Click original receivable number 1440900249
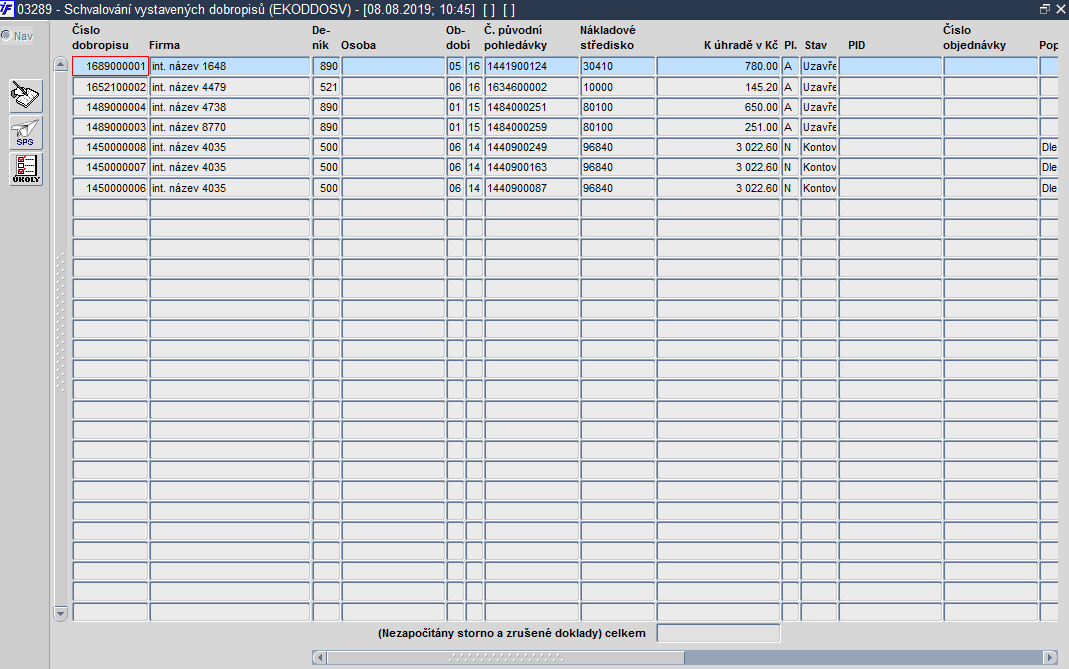1069x669 pixels. coord(532,147)
